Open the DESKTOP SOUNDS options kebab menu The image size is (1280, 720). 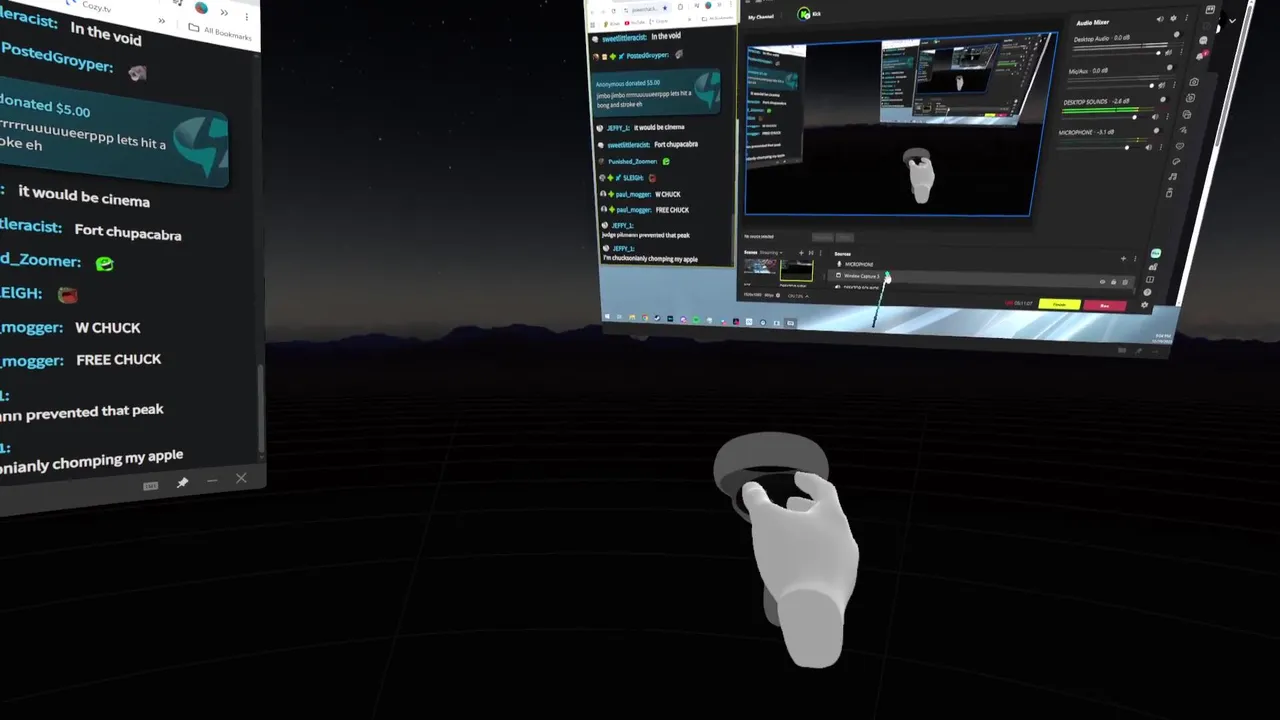[1167, 116]
